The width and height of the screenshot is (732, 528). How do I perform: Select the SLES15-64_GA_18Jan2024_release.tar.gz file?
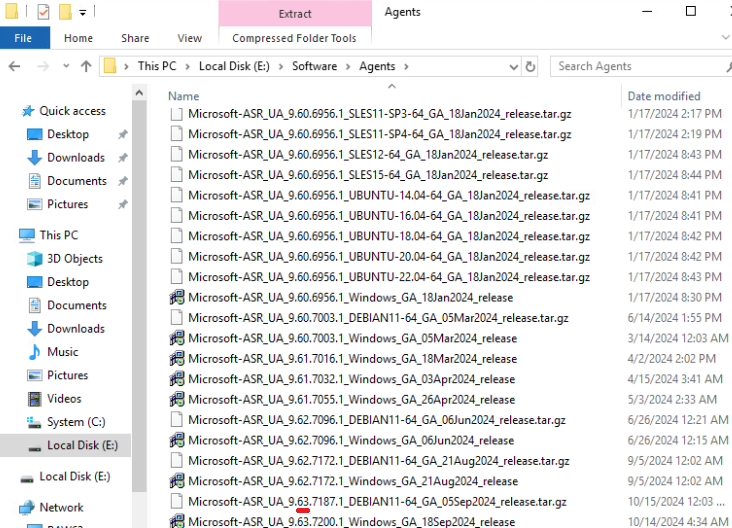(x=368, y=175)
